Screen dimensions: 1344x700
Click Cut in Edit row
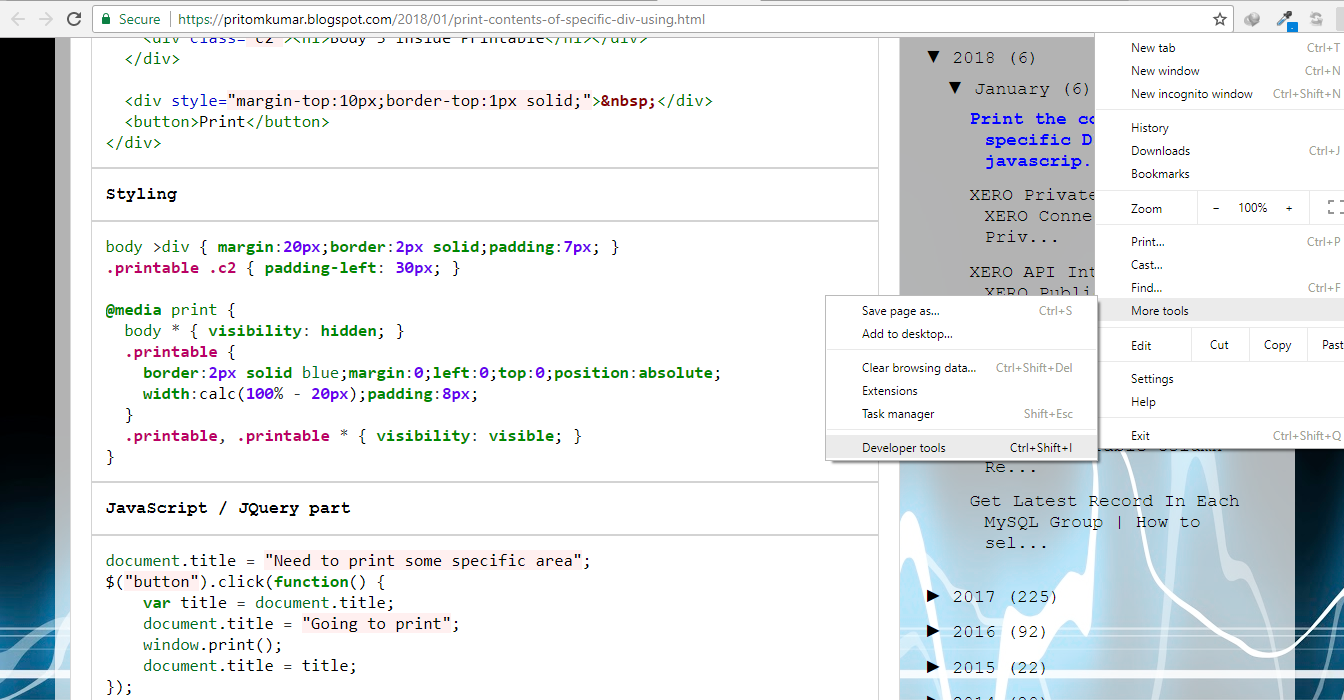(1219, 345)
